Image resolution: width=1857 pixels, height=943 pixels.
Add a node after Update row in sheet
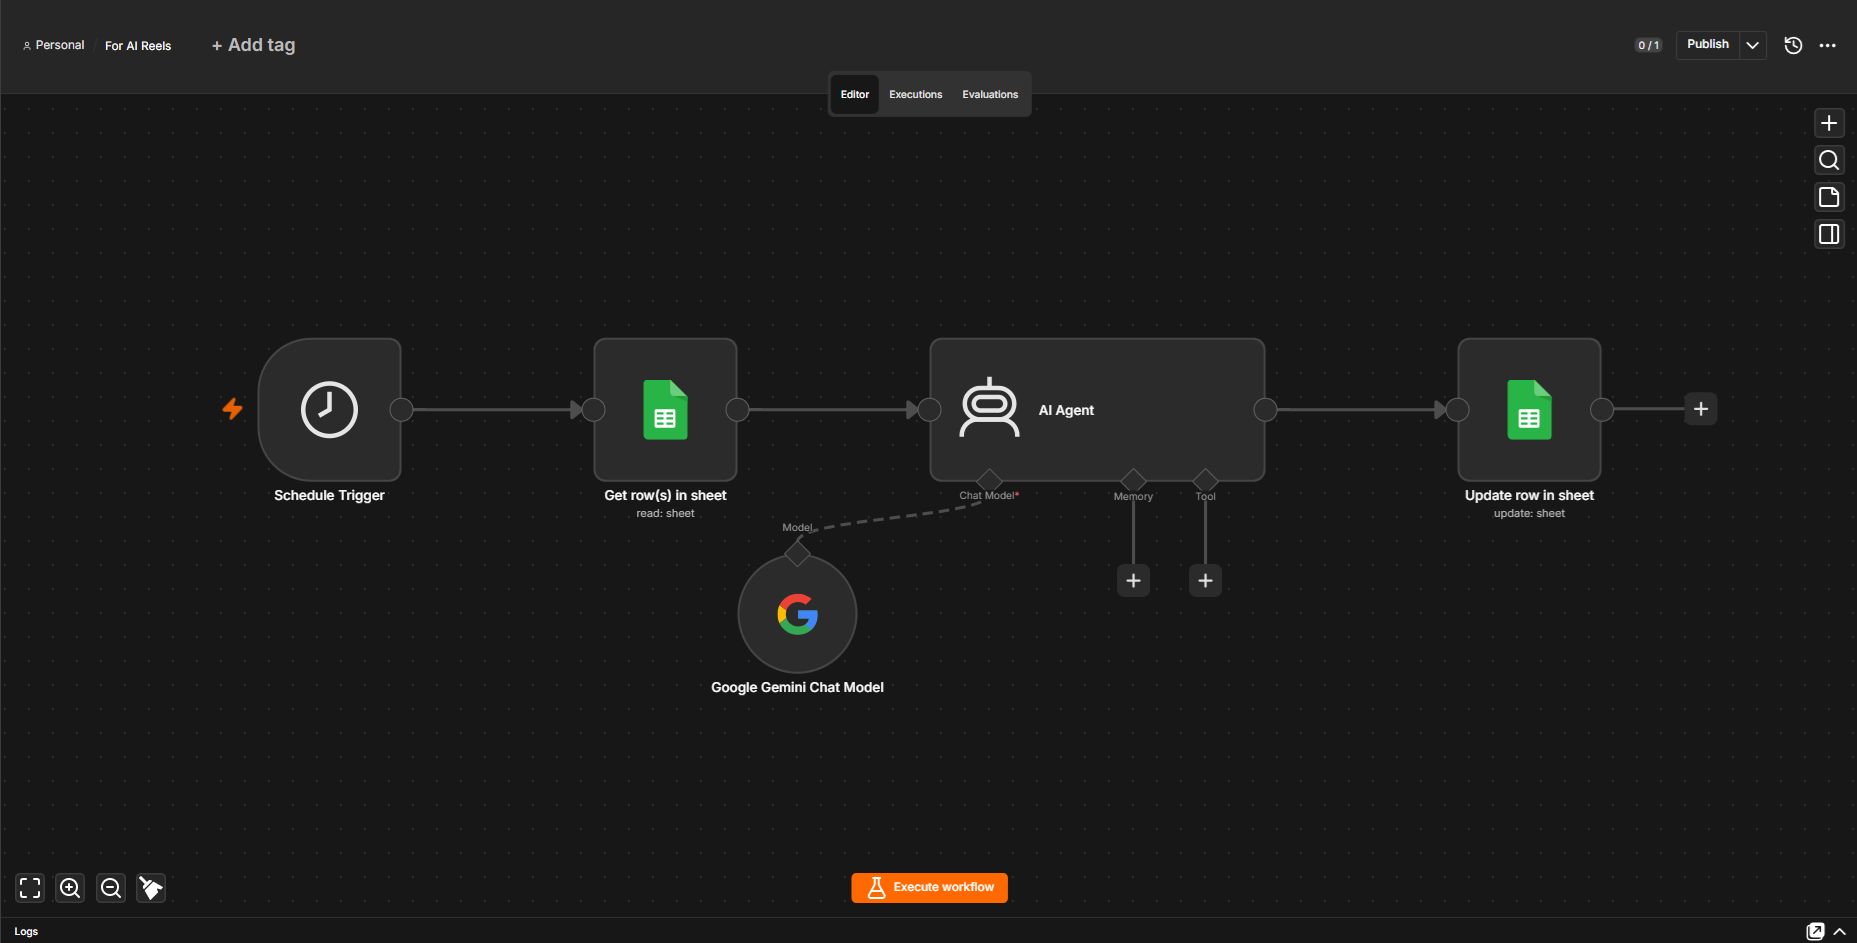click(x=1700, y=409)
